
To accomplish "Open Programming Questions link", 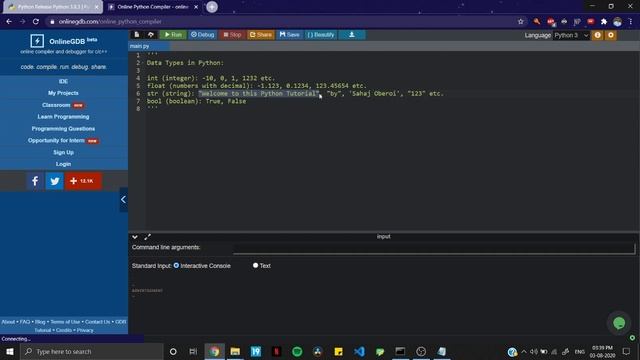I will click(x=63, y=129).
